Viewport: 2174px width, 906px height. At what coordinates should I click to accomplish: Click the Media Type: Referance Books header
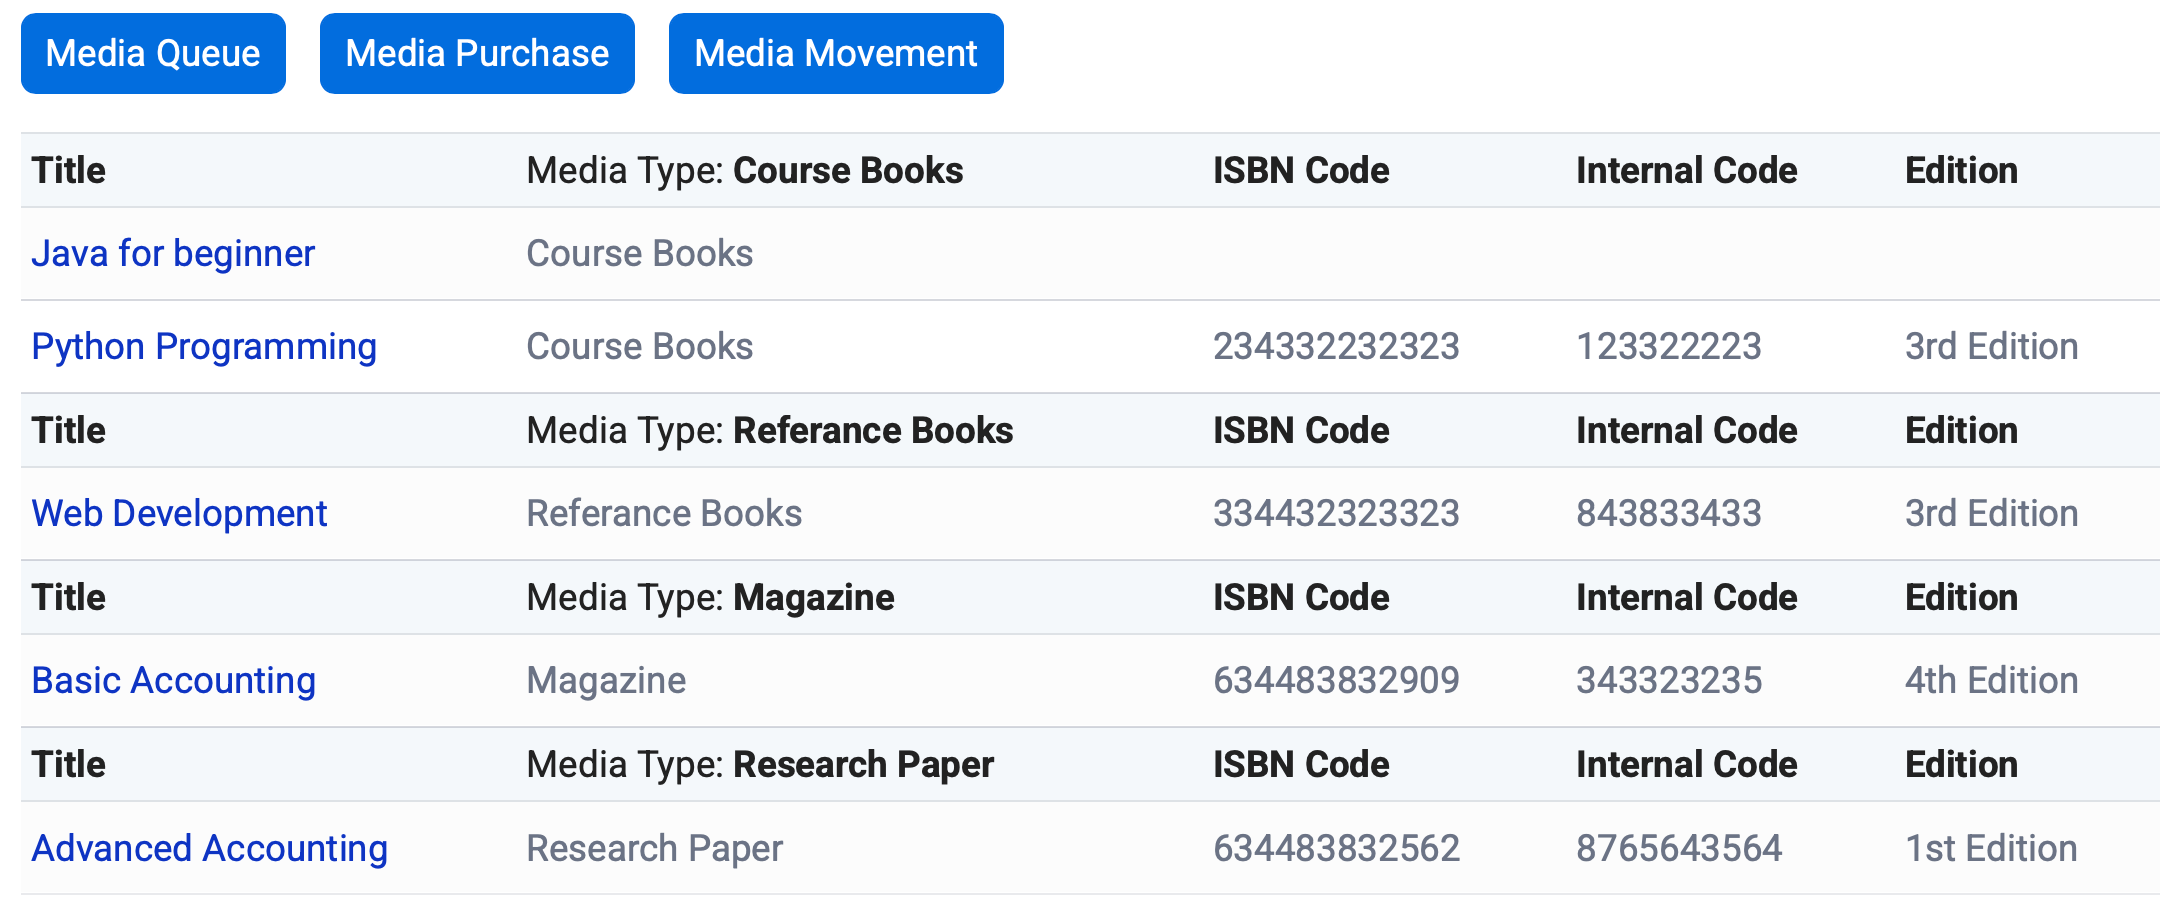click(x=769, y=431)
